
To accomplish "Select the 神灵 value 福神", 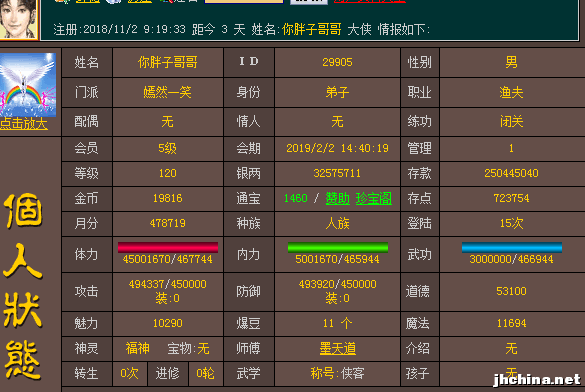I will (138, 349).
